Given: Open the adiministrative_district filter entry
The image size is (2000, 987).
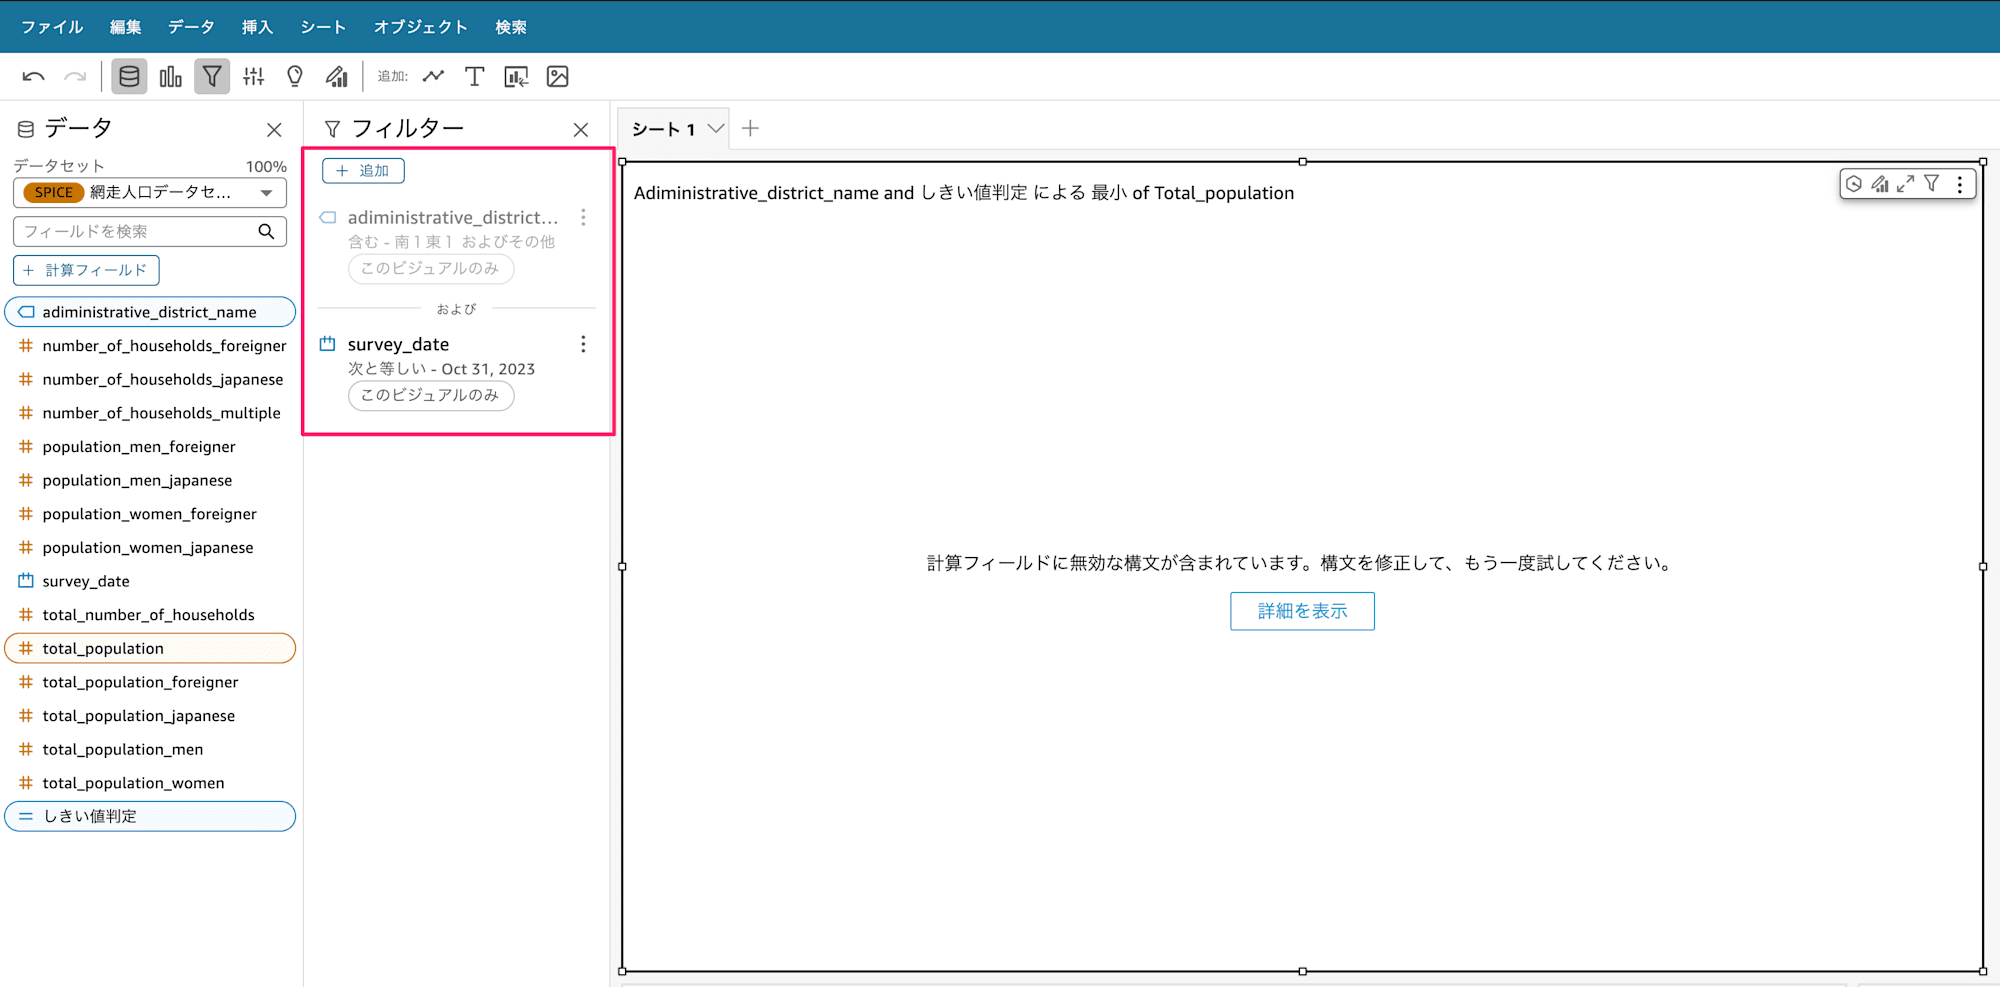Looking at the screenshot, I should tap(453, 217).
